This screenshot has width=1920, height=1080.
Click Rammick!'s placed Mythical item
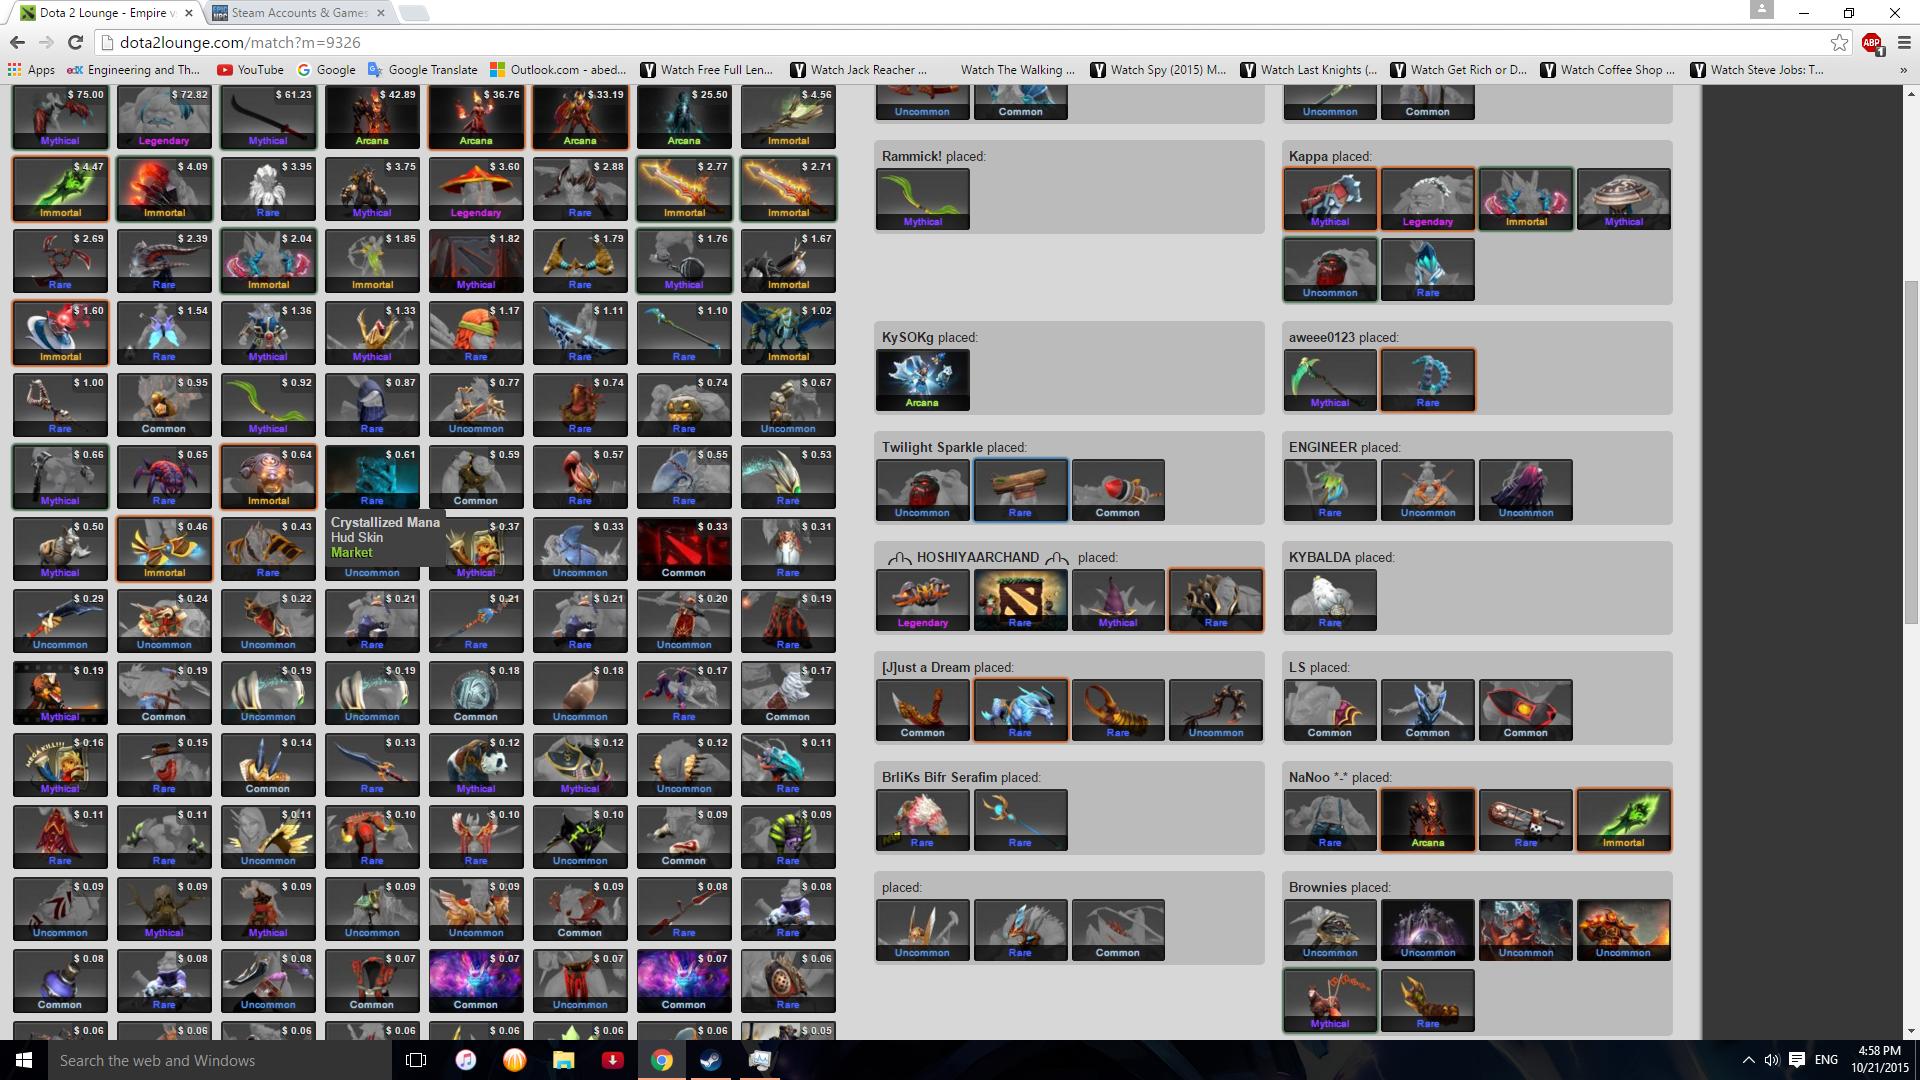click(922, 199)
